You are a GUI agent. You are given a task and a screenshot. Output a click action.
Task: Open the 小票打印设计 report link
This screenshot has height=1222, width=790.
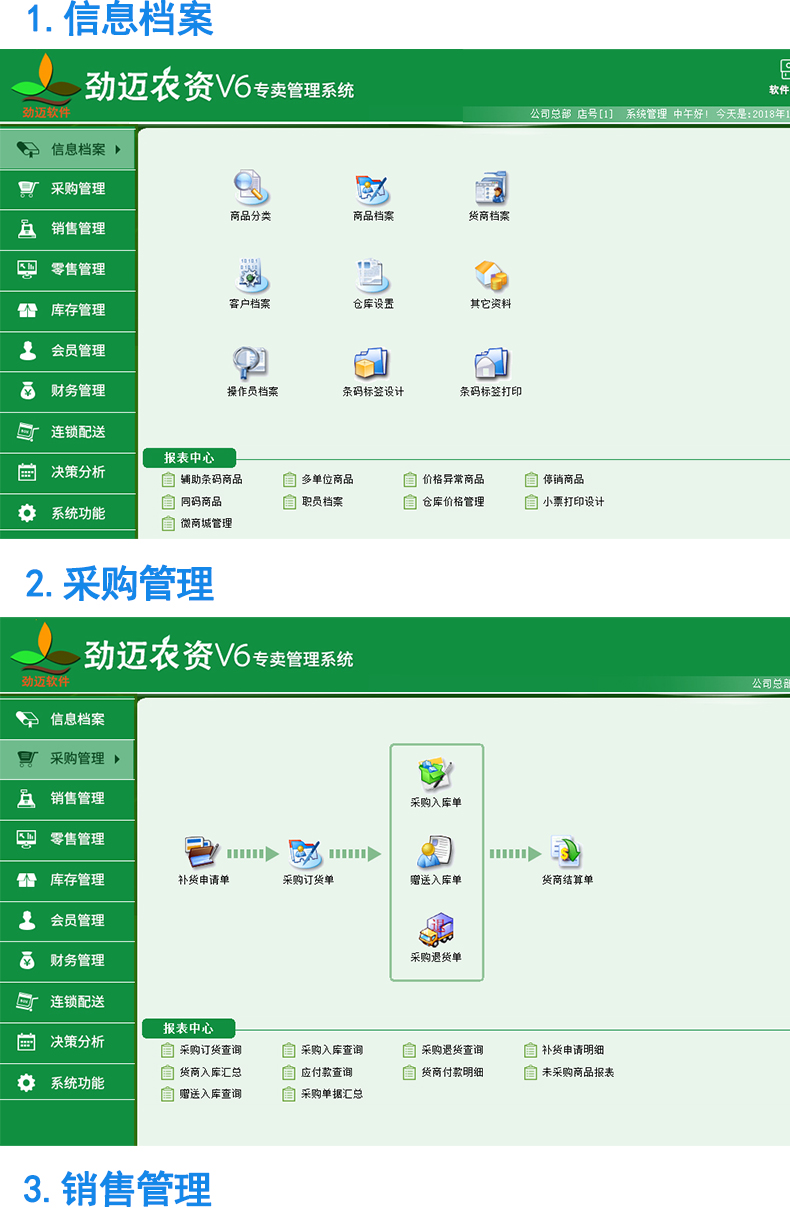[x=565, y=501]
